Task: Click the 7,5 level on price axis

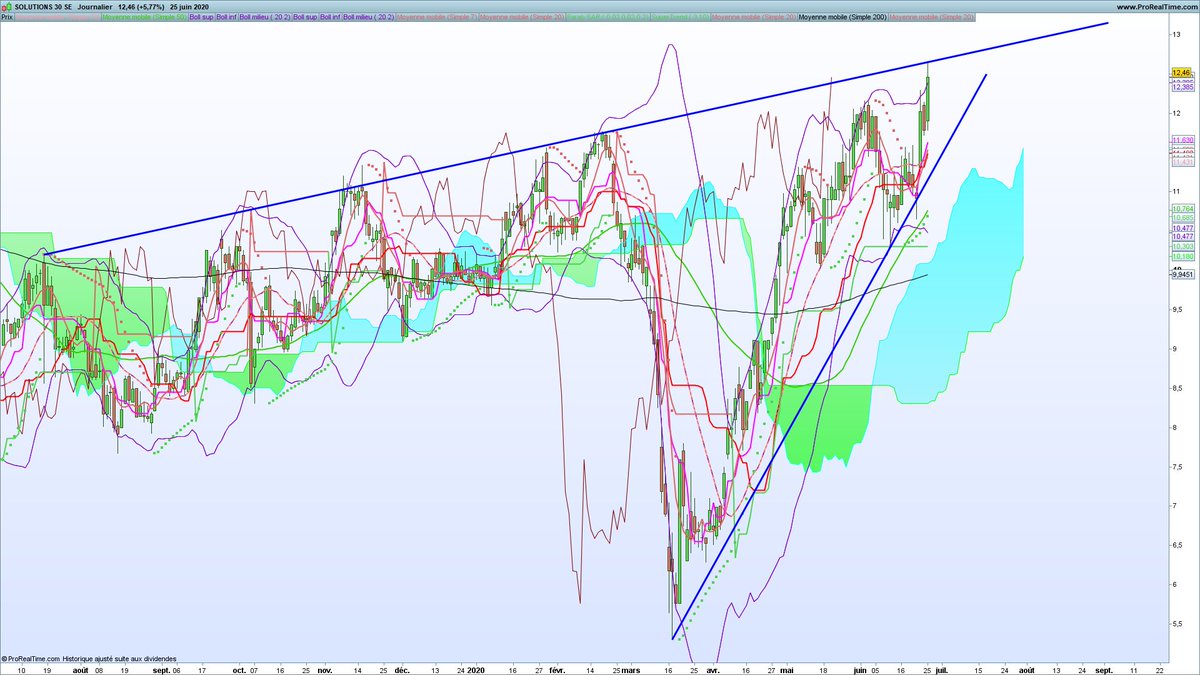Action: tap(1178, 467)
